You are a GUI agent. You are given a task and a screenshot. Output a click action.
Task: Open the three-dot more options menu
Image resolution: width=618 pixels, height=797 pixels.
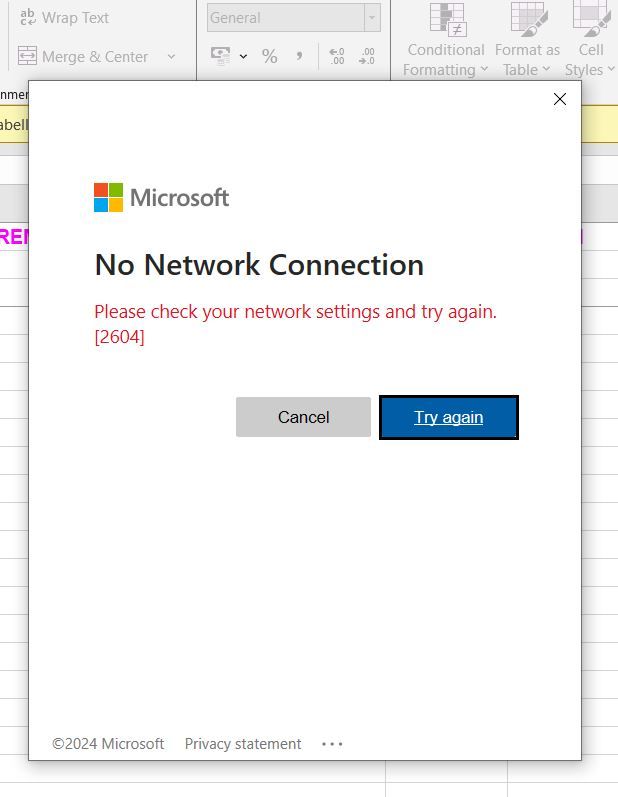[332, 744]
